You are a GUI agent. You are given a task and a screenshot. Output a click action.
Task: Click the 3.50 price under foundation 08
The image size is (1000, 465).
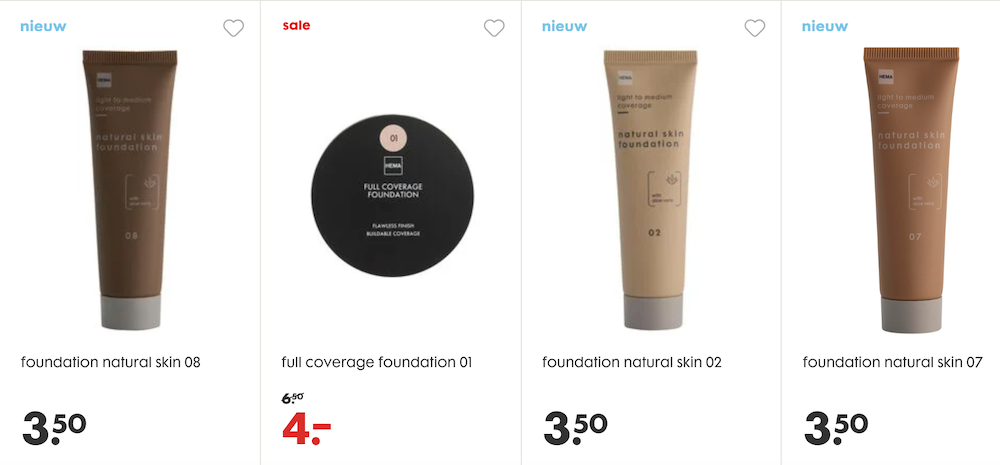[54, 429]
